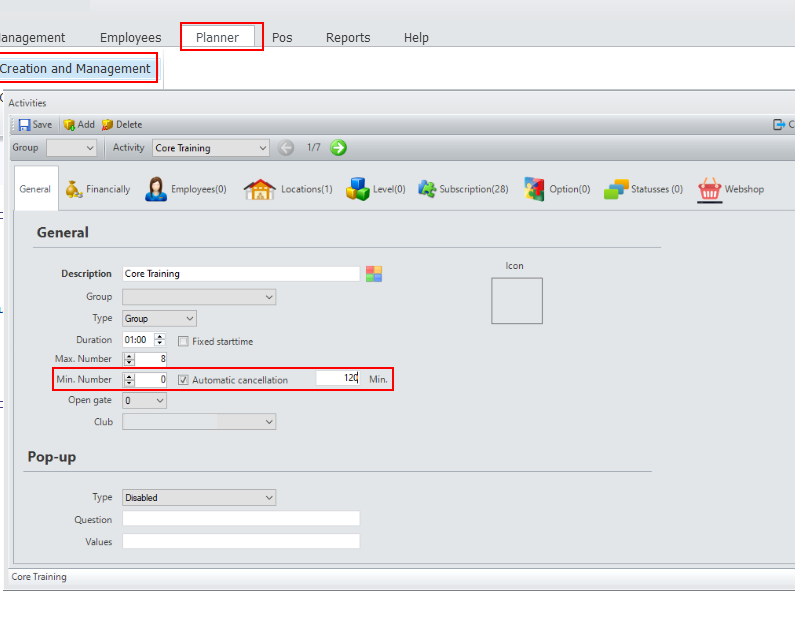Go to next activity with green arrow
This screenshot has width=795, height=637.
(338, 148)
